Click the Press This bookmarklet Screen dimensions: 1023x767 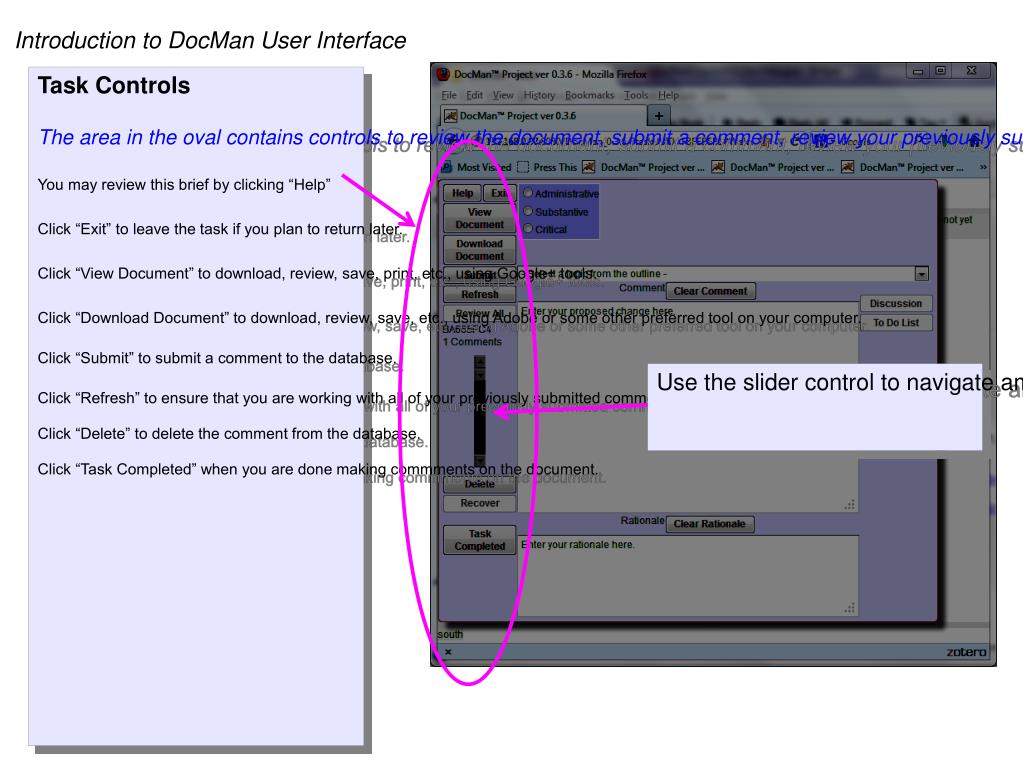tap(547, 168)
